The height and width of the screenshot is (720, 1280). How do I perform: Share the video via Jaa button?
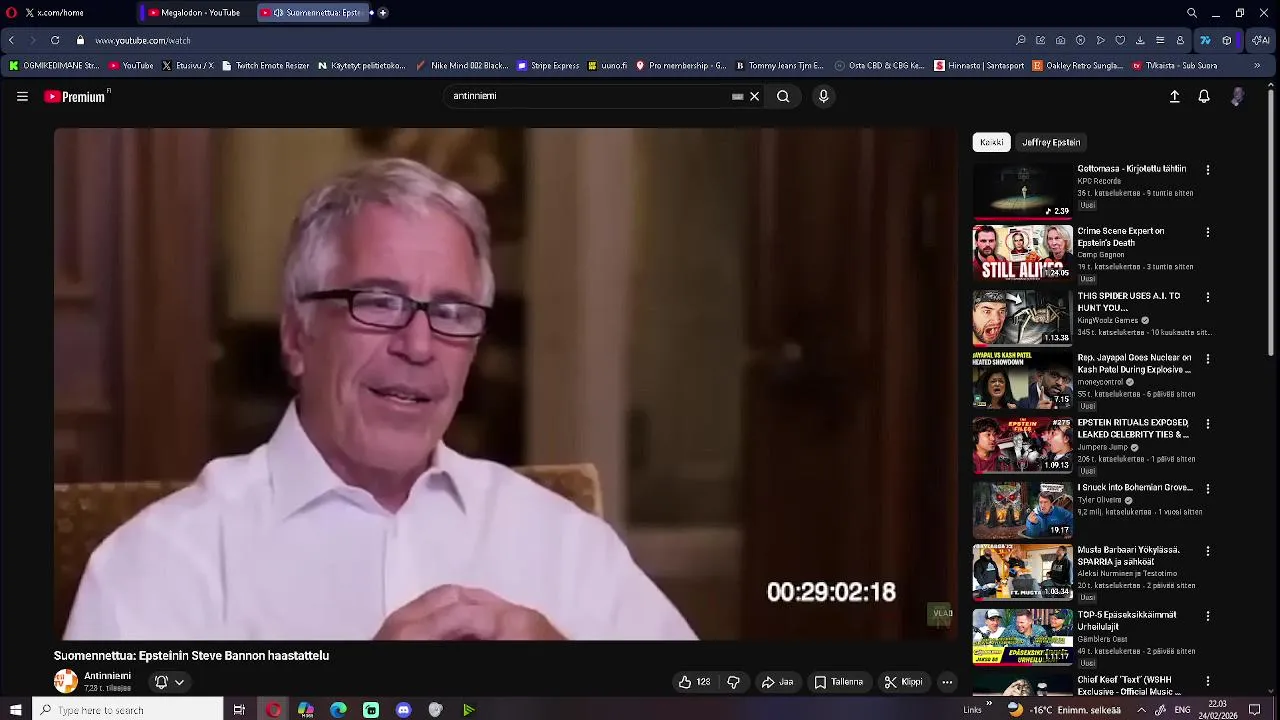[x=777, y=682]
